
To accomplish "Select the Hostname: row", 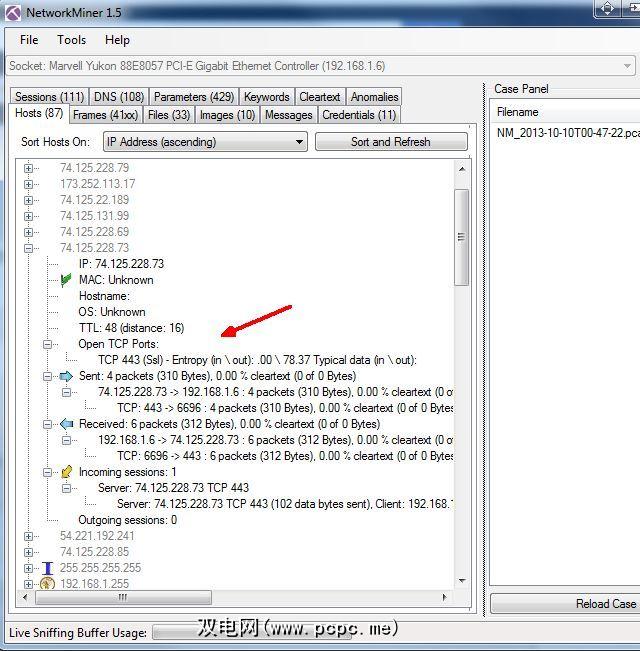I will pyautogui.click(x=104, y=296).
